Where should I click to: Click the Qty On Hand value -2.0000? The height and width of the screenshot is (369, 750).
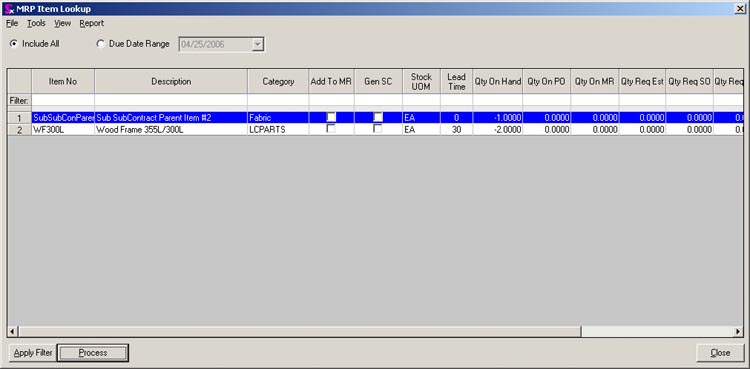497,130
